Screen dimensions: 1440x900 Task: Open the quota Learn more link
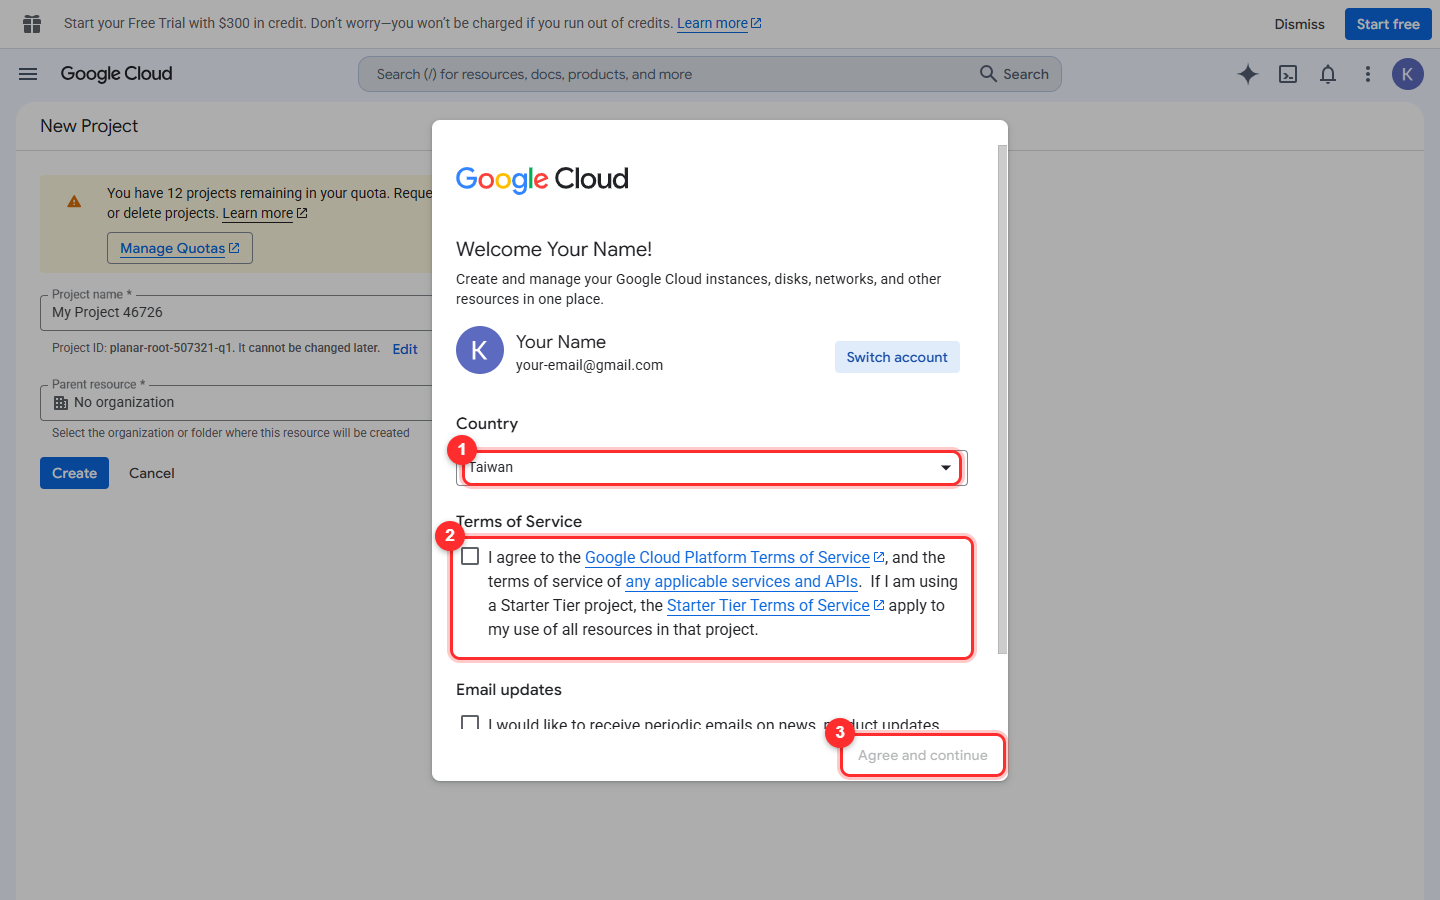(265, 213)
